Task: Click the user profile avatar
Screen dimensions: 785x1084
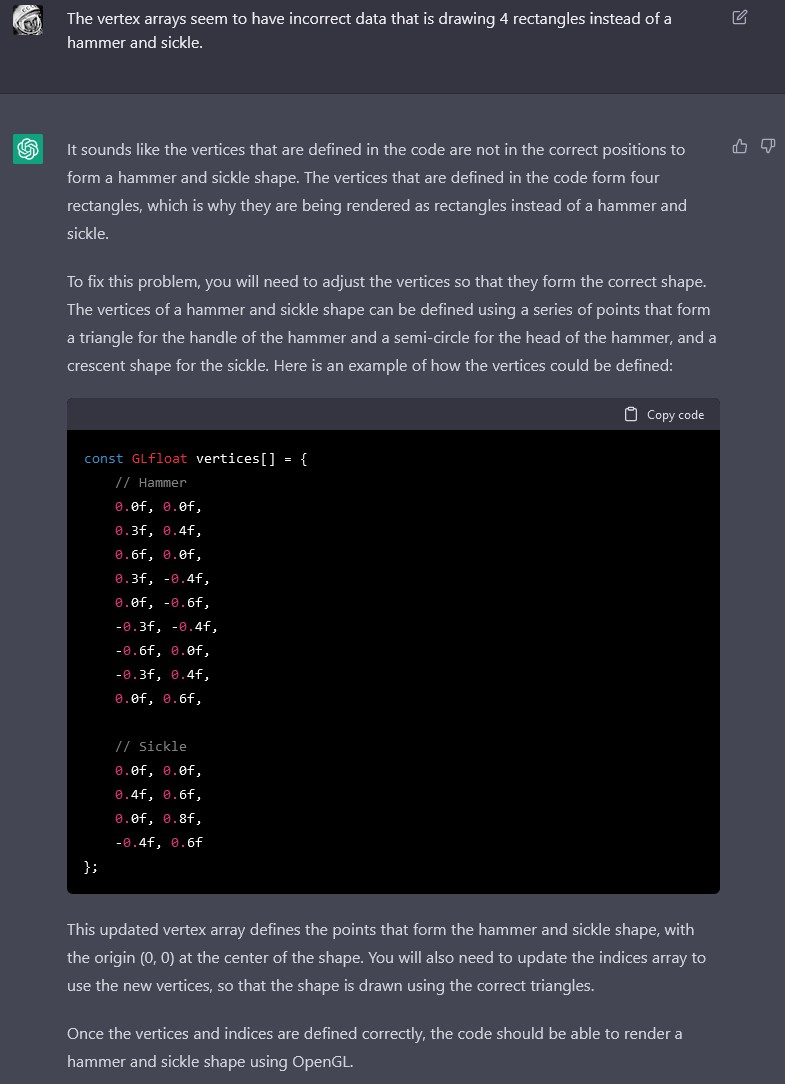Action: pos(28,19)
